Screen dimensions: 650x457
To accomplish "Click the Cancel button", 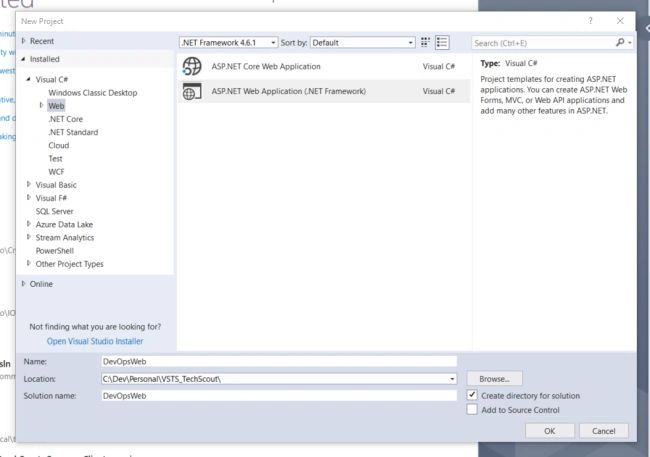I will 604,431.
